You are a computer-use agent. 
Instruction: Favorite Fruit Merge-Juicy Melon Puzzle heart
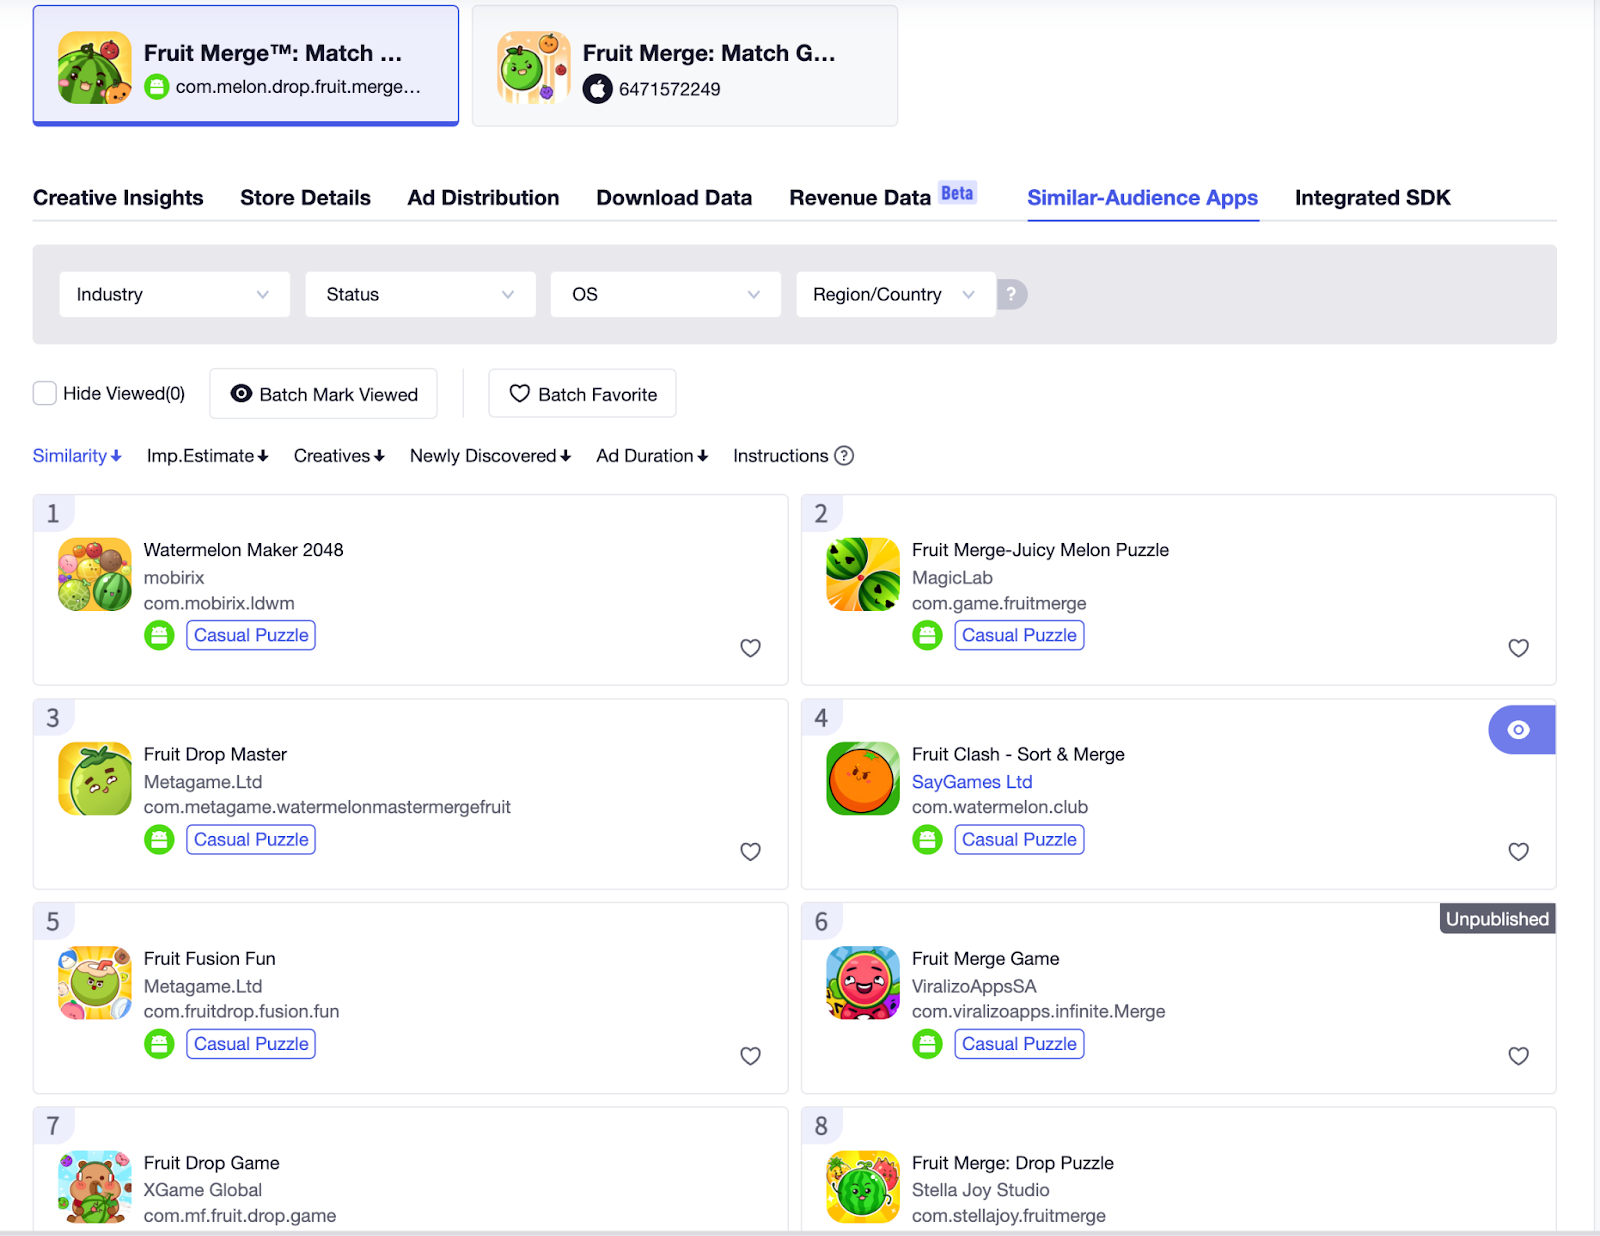[1518, 648]
